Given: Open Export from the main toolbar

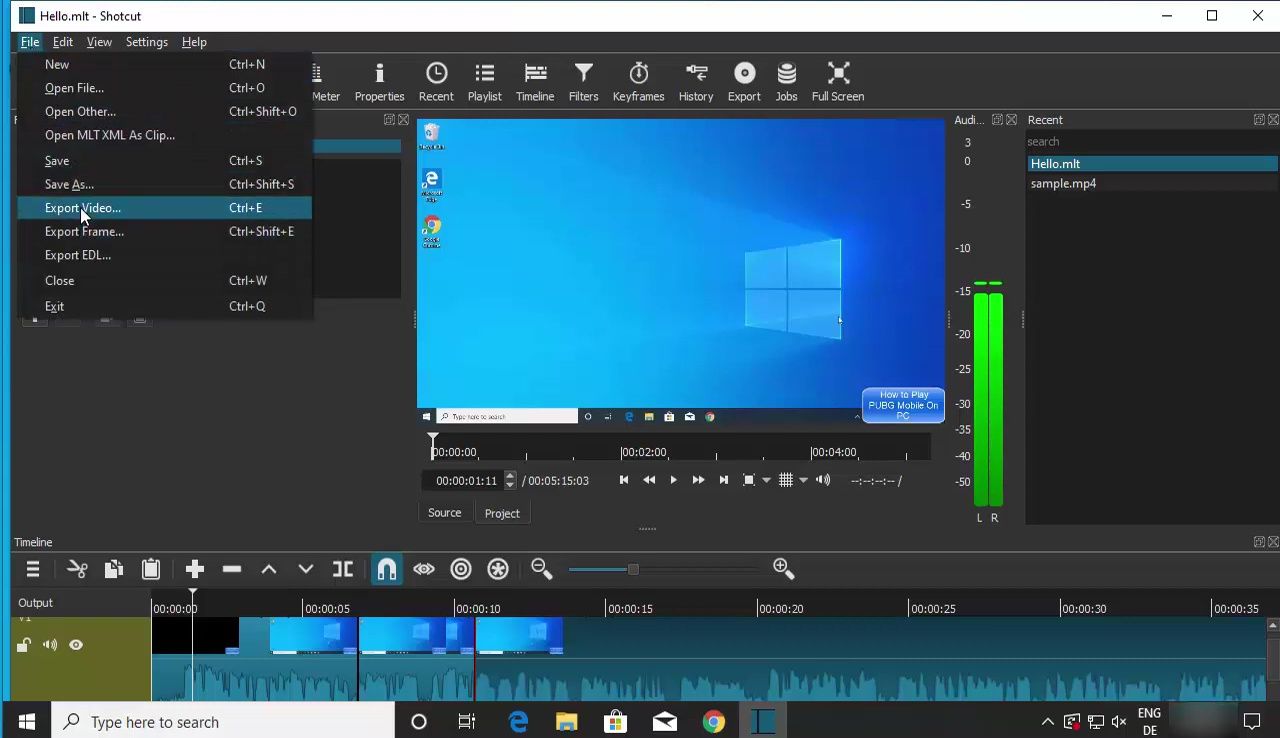Looking at the screenshot, I should 744,82.
